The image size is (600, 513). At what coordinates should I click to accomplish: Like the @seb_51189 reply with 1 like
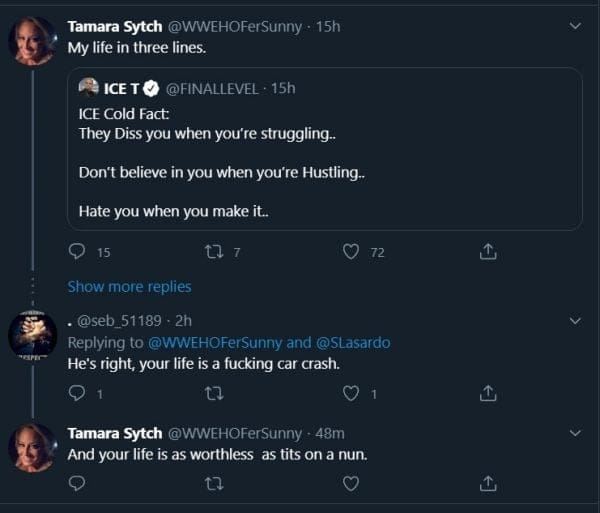pos(351,394)
